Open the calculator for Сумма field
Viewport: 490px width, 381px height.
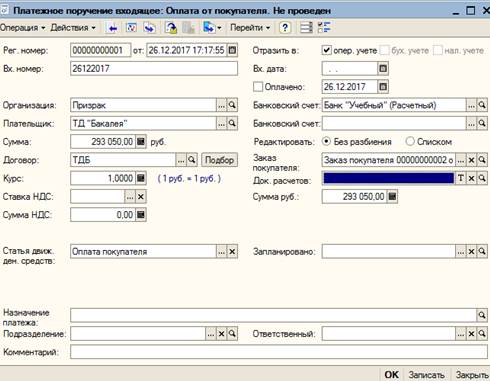pyautogui.click(x=141, y=142)
